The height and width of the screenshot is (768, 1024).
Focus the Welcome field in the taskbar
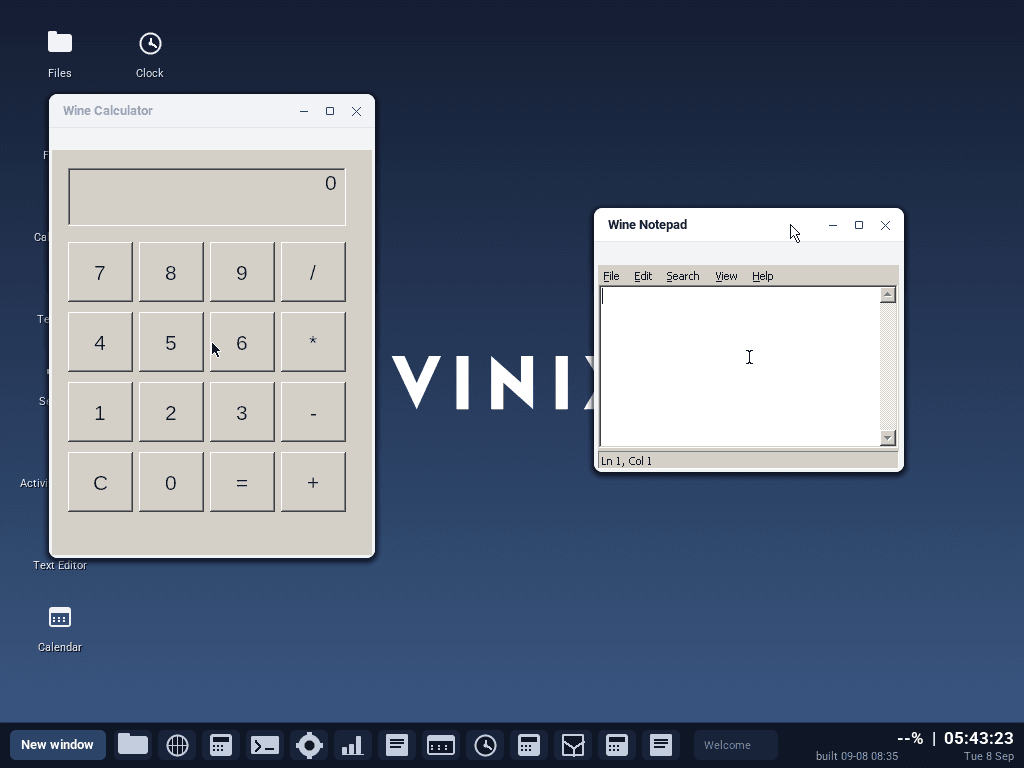736,744
